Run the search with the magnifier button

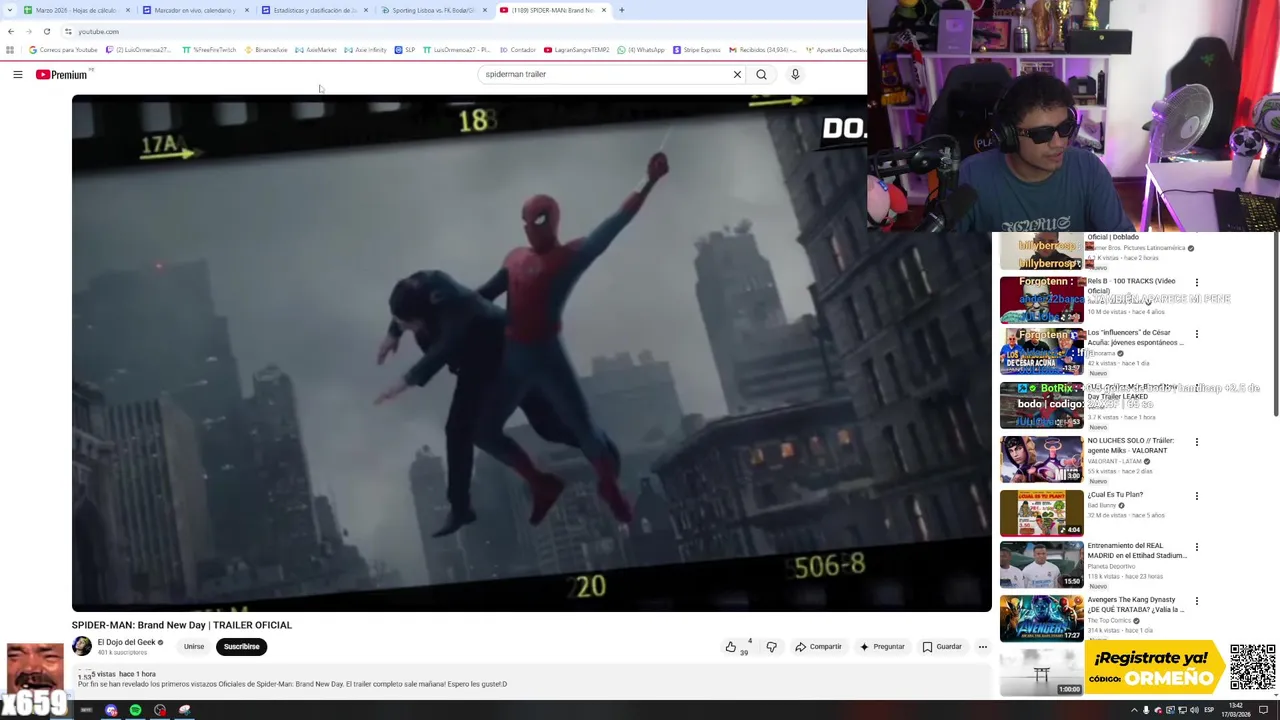click(x=762, y=74)
